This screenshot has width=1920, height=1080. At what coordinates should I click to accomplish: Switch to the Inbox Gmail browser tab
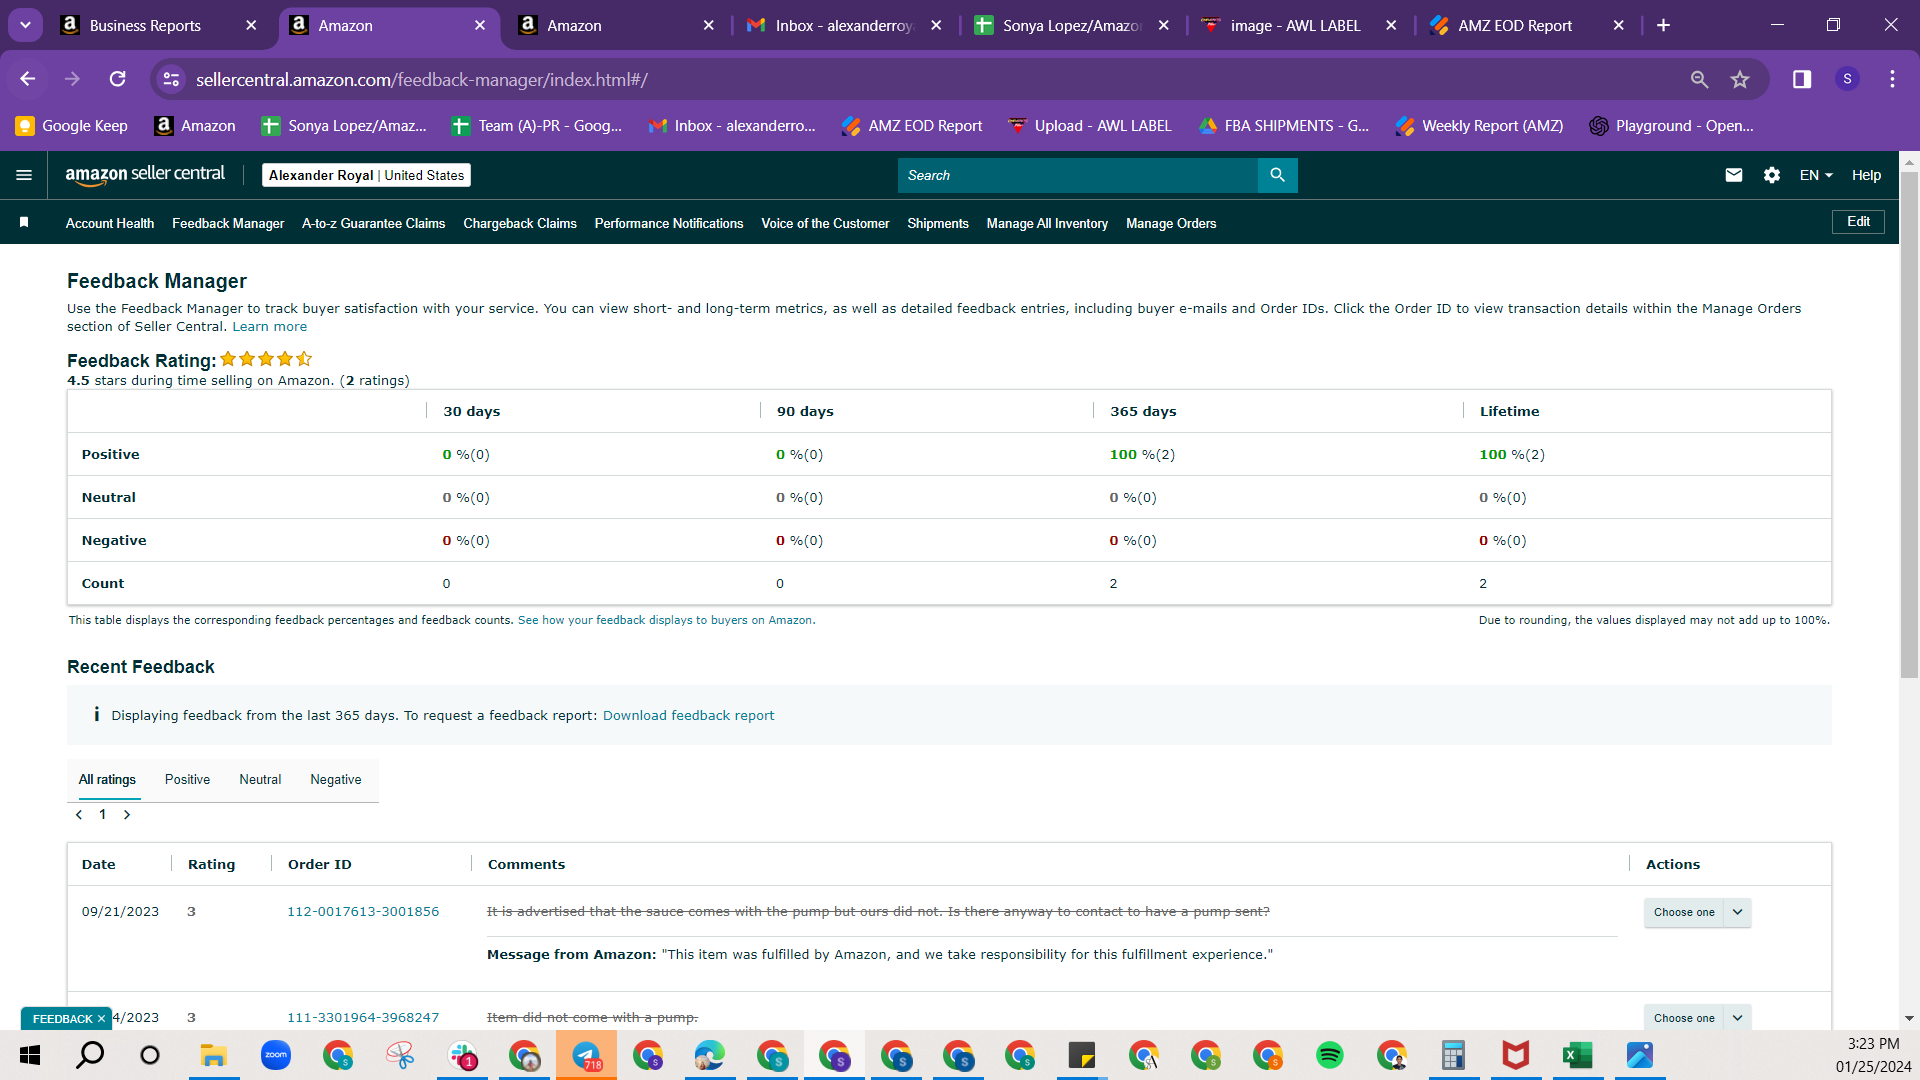[843, 26]
